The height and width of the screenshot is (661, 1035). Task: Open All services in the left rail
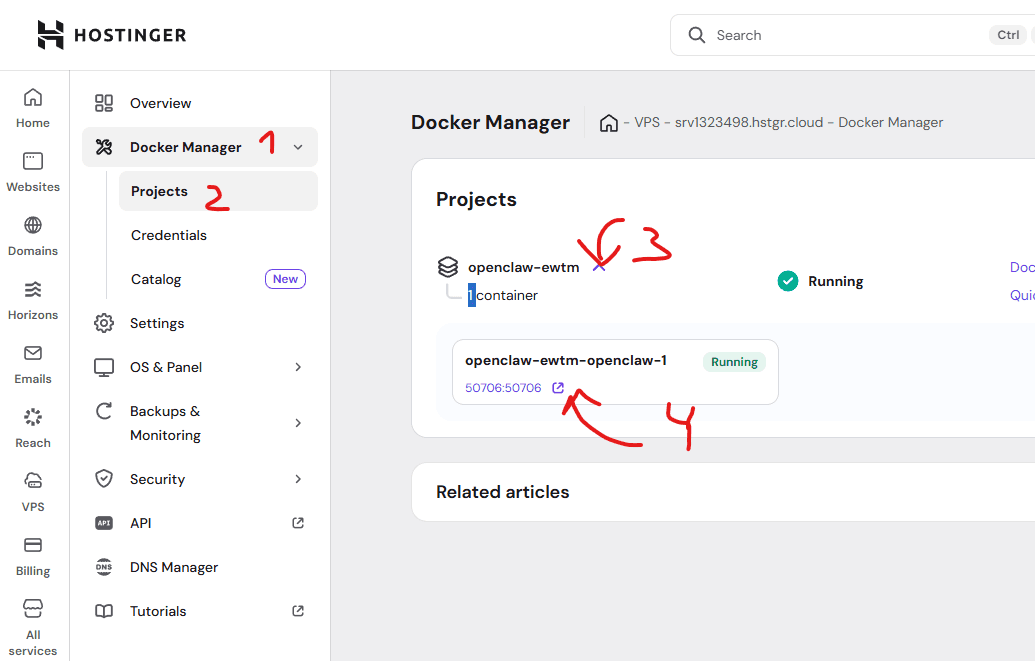click(x=33, y=627)
